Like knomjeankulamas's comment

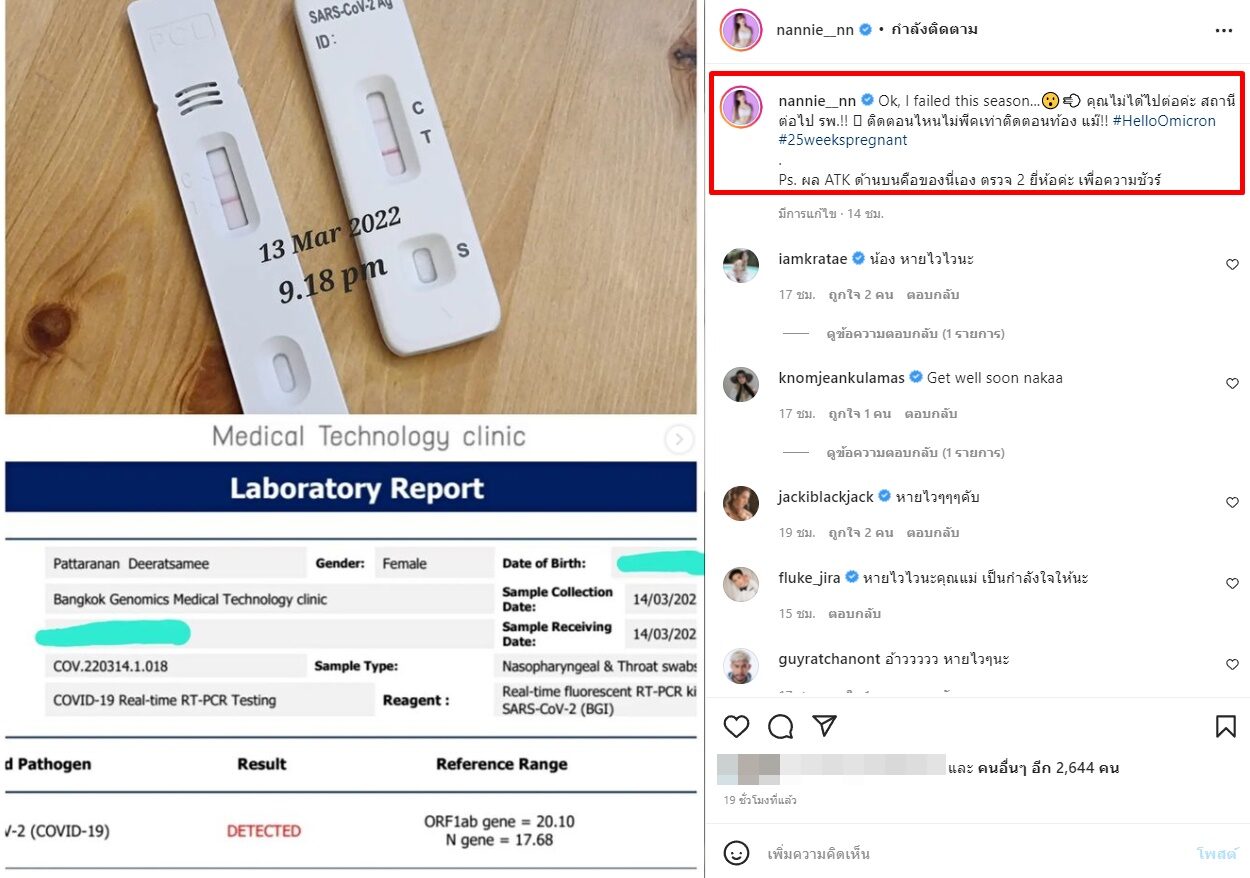(x=1232, y=384)
